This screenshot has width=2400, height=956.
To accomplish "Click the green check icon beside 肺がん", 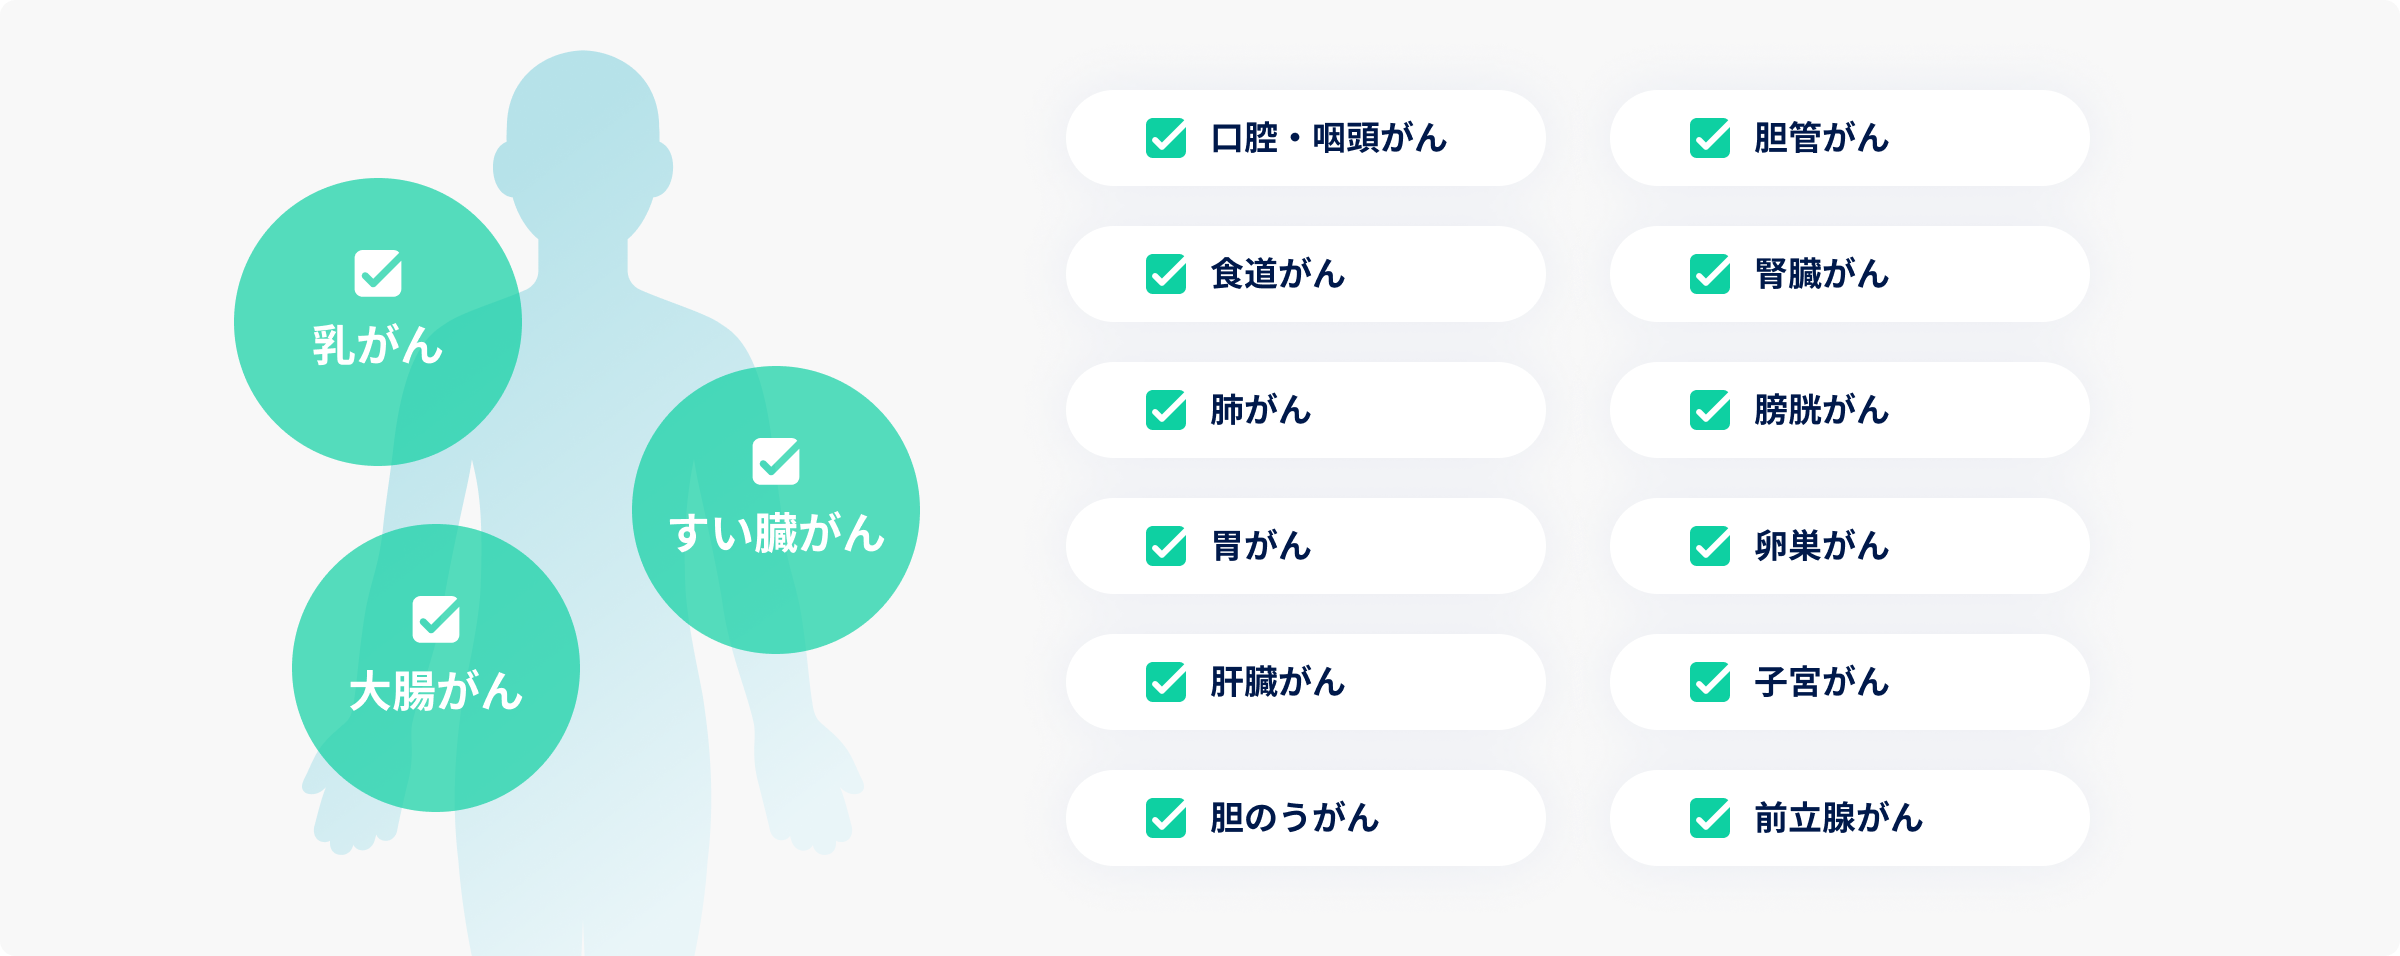I will 1166,410.
